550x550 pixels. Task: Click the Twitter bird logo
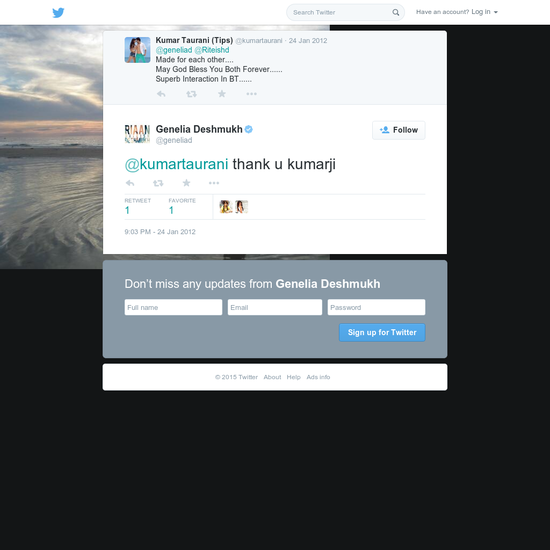pos(58,13)
